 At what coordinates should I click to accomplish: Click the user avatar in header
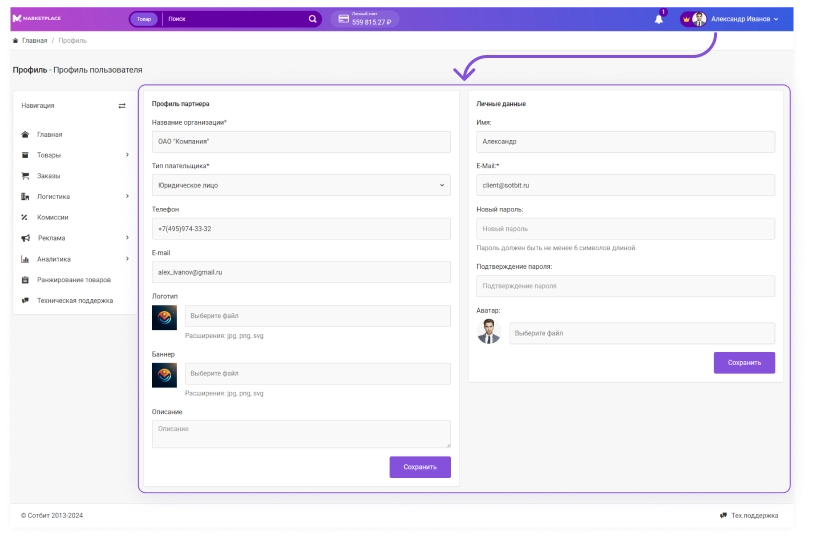tap(699, 19)
